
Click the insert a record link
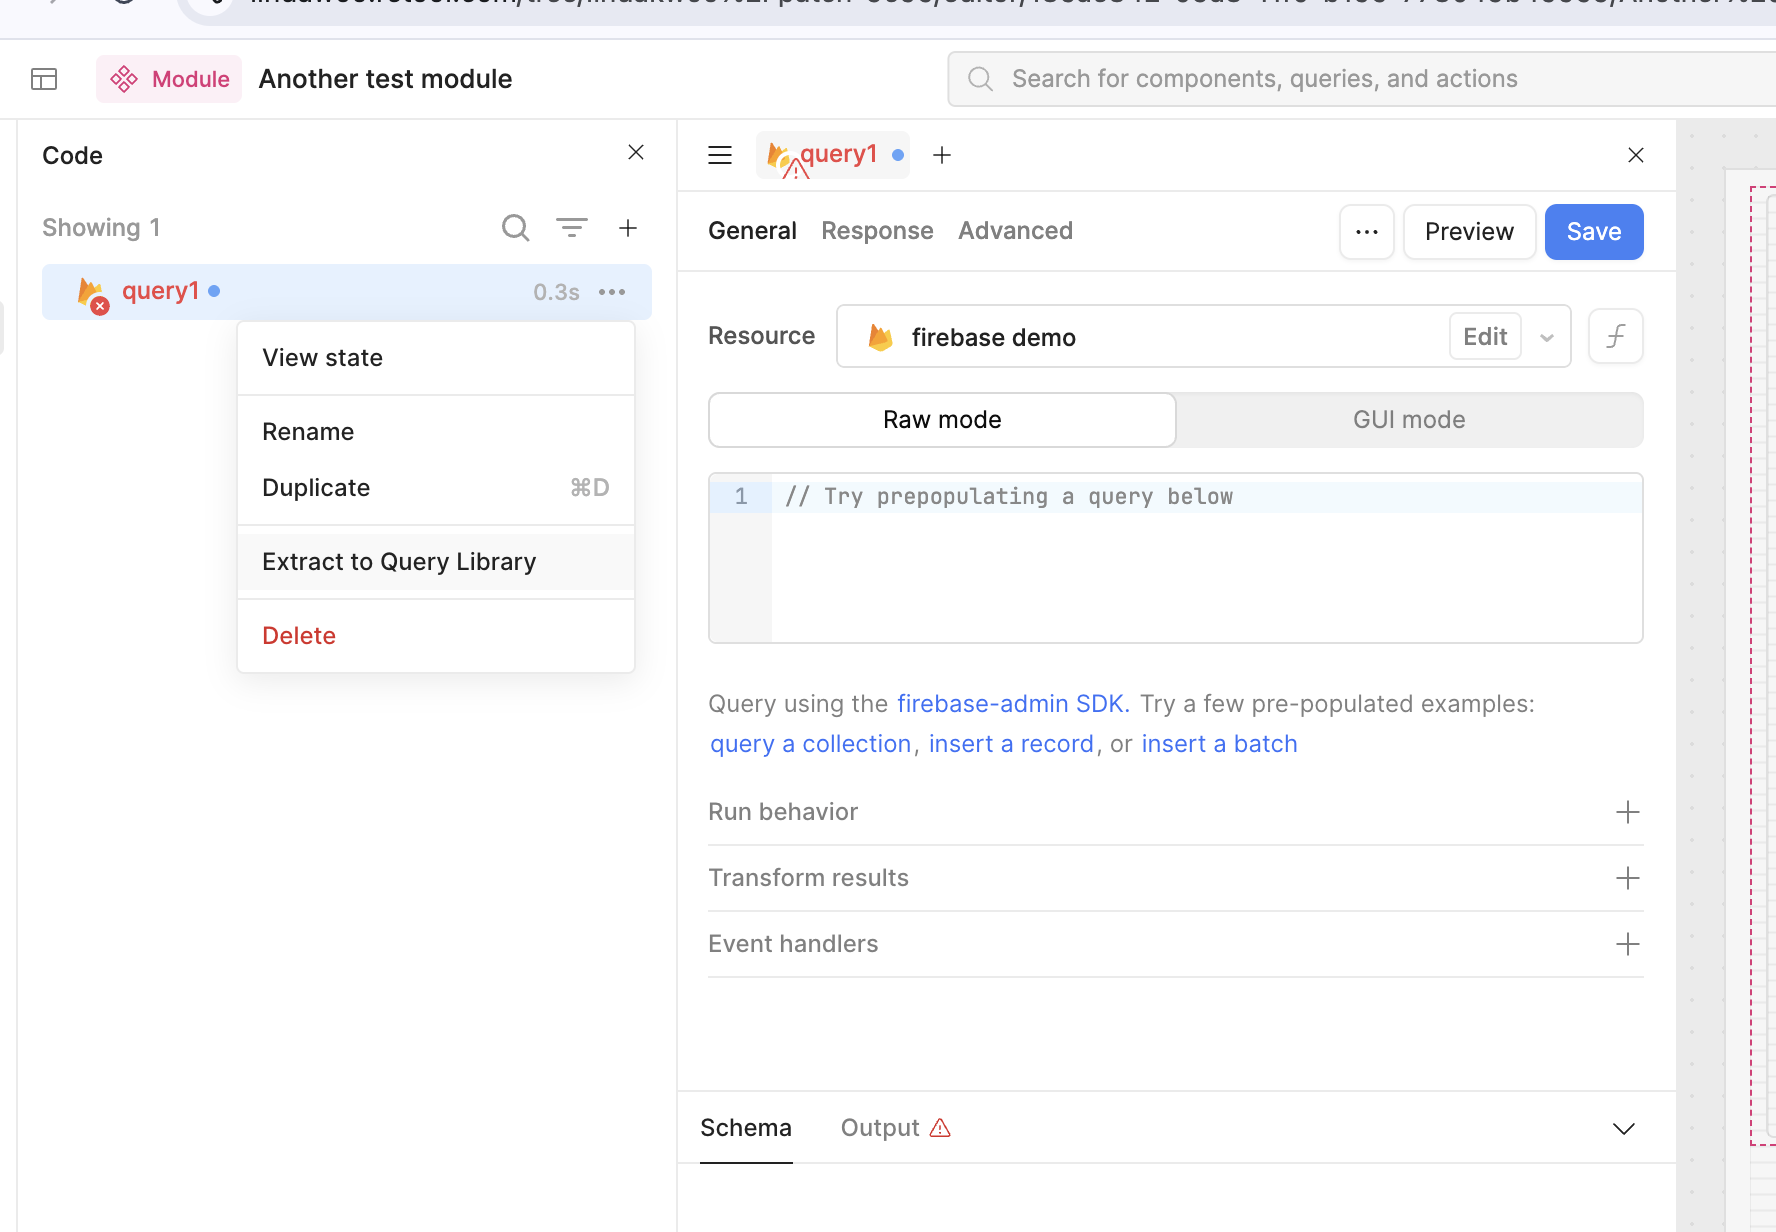click(1011, 744)
